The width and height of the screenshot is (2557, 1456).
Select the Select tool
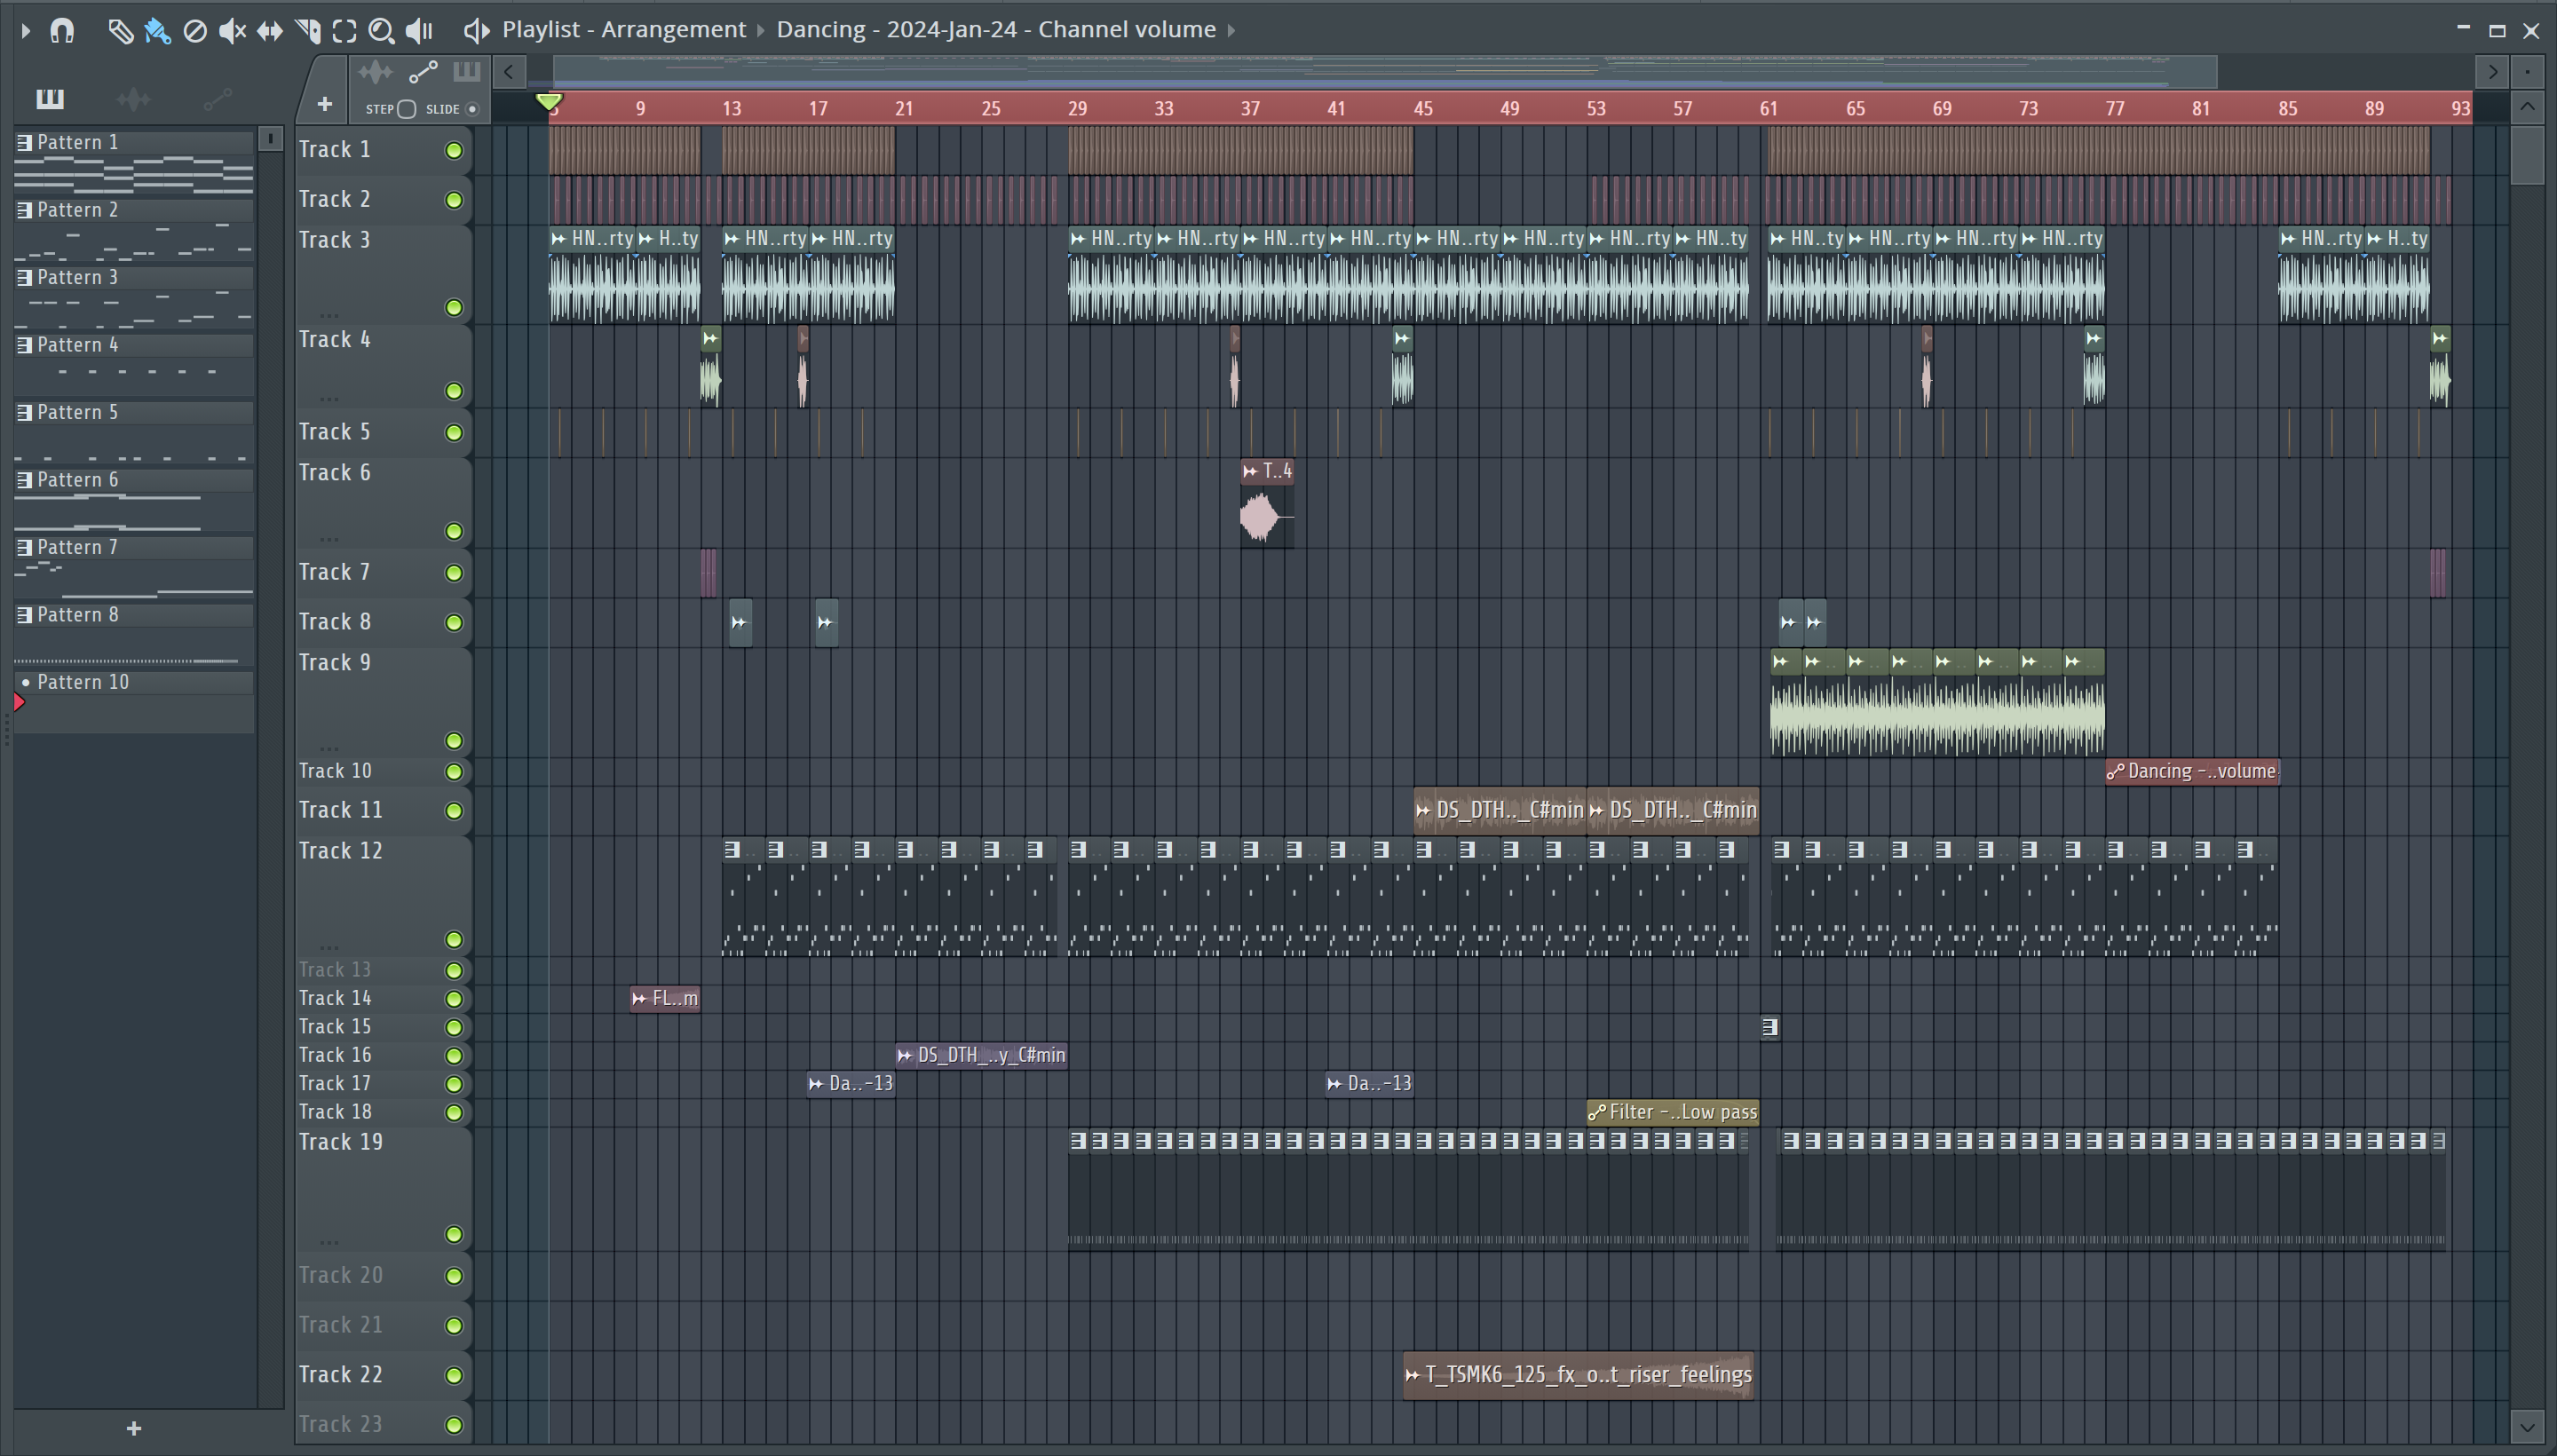tap(344, 31)
